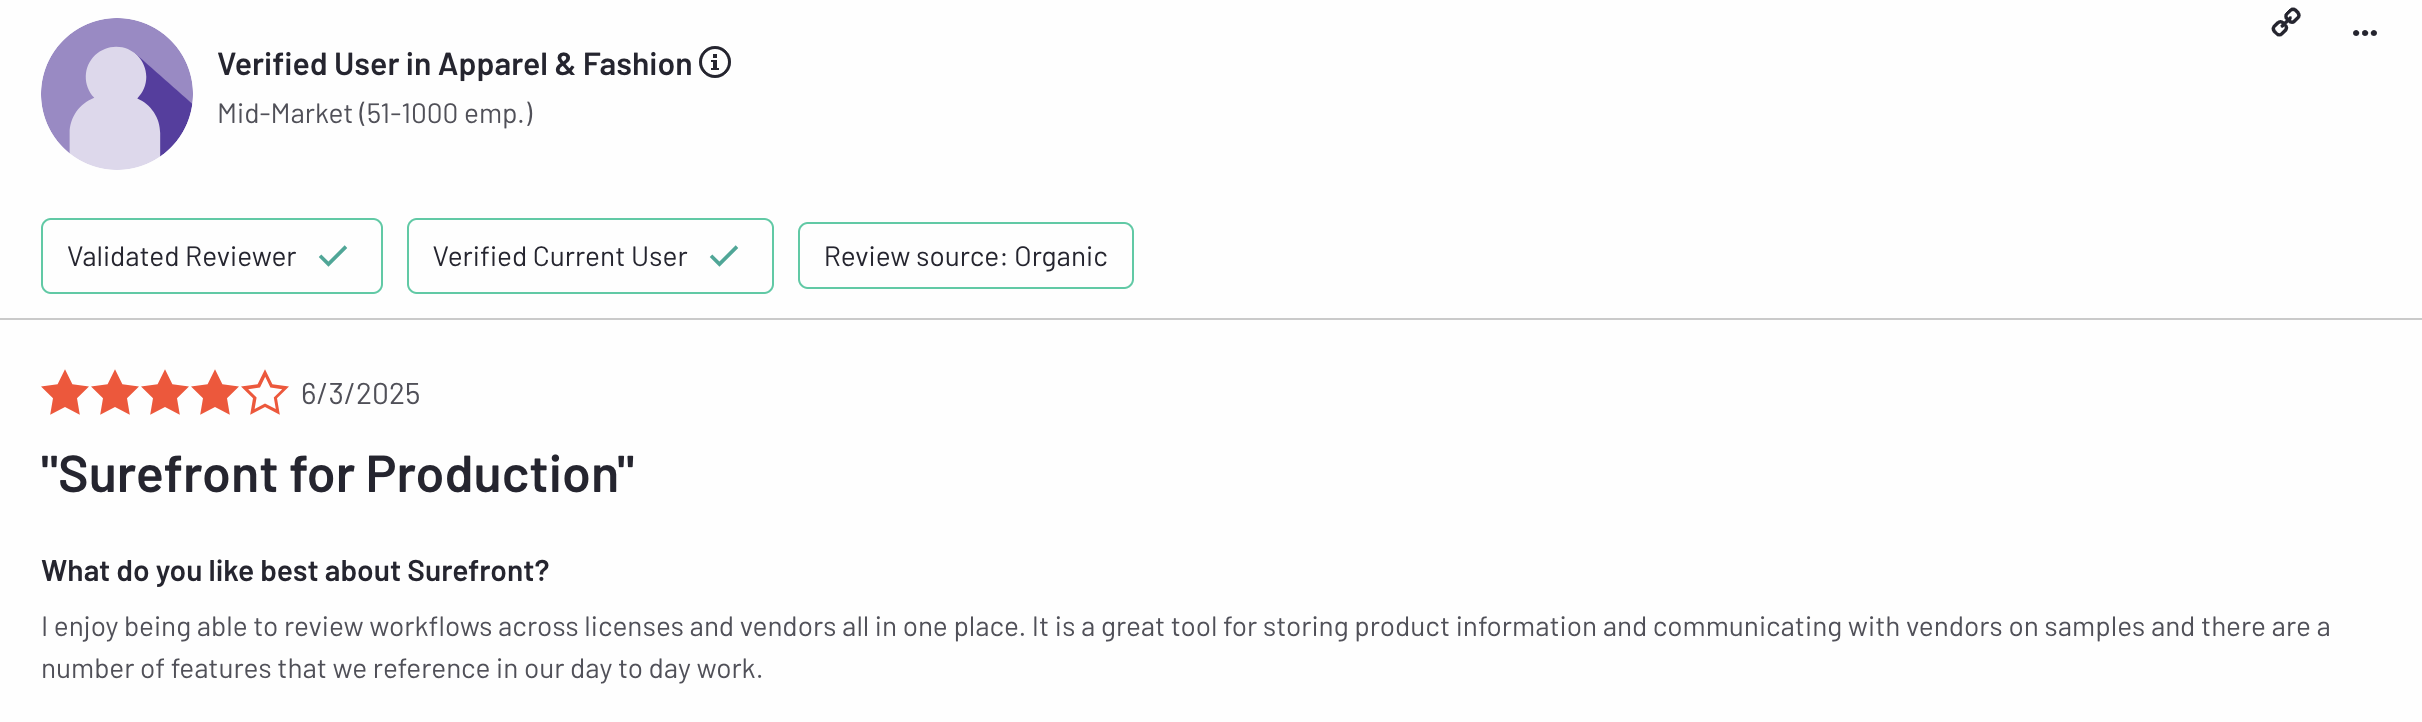This screenshot has height=722, width=2422.
Task: Click the Validated Reviewer checkmark icon
Action: pyautogui.click(x=333, y=257)
